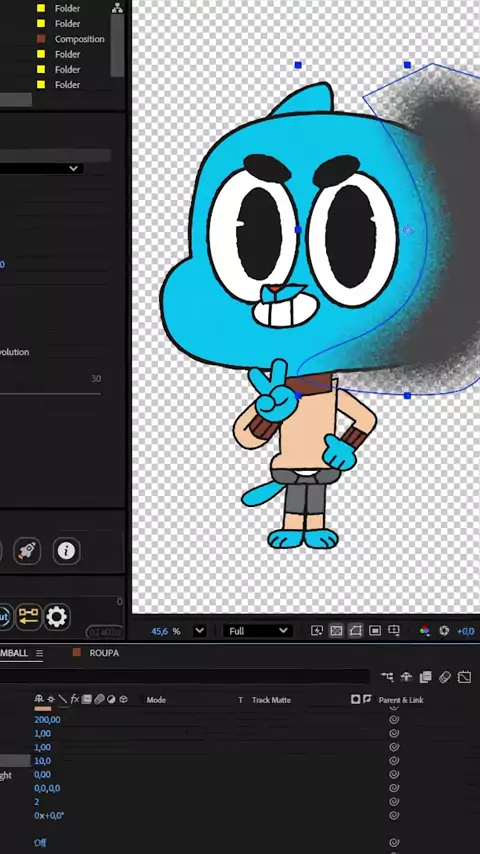Open the Composition Mini-Flowchart icon
Screen dimensions: 480x854
tap(387, 676)
